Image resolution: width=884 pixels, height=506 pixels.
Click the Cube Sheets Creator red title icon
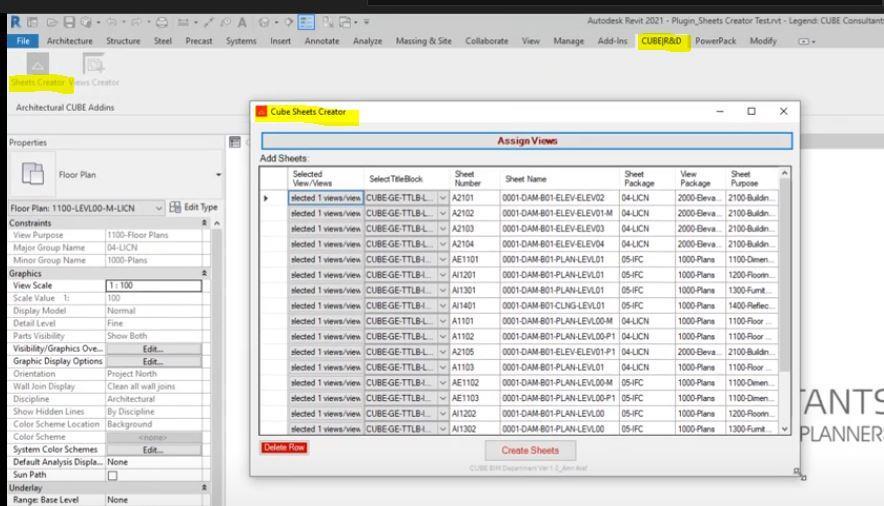tap(261, 112)
